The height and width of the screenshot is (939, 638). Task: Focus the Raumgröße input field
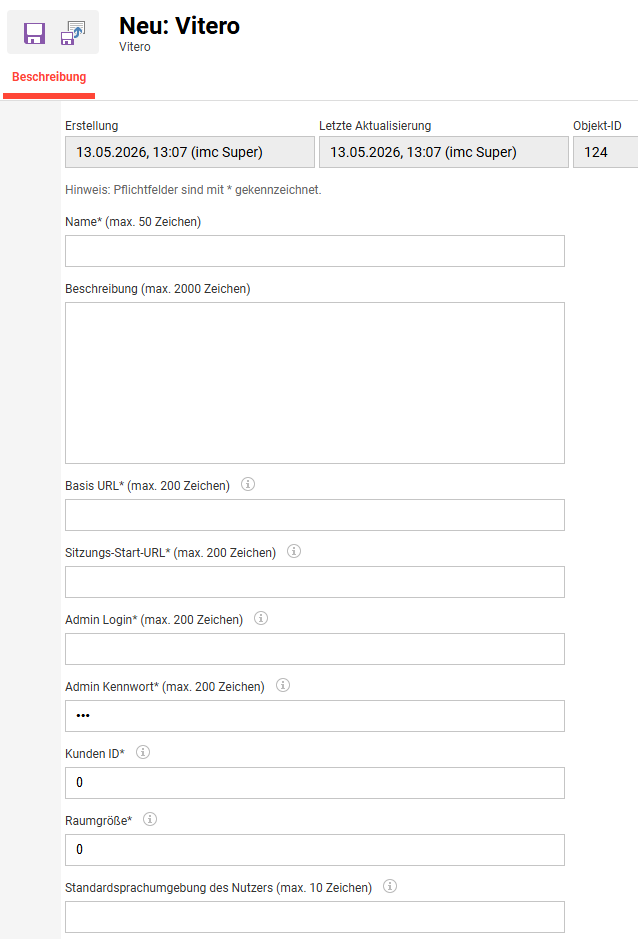(x=315, y=850)
